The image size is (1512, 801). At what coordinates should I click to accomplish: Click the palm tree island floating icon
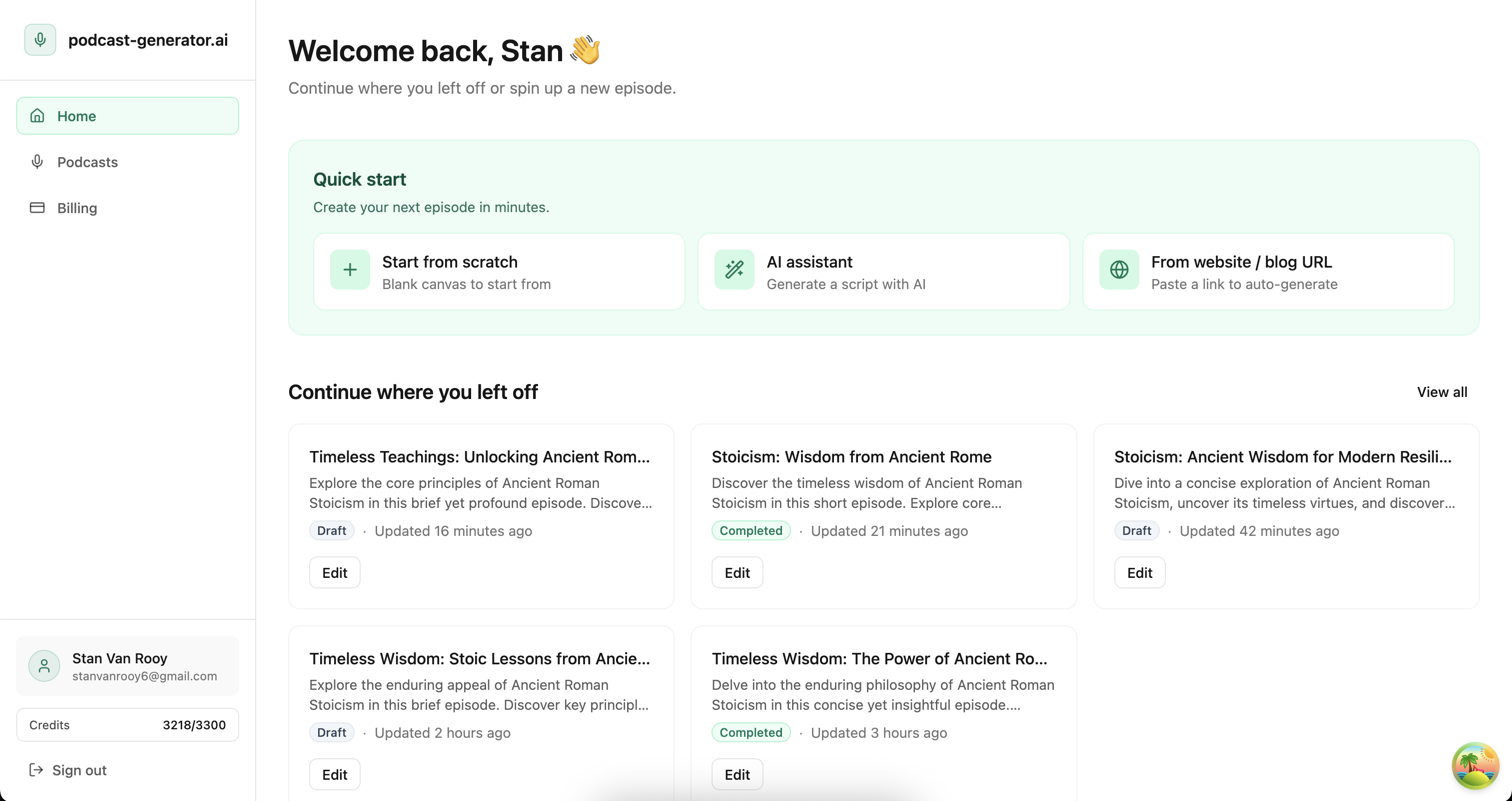coord(1475,766)
